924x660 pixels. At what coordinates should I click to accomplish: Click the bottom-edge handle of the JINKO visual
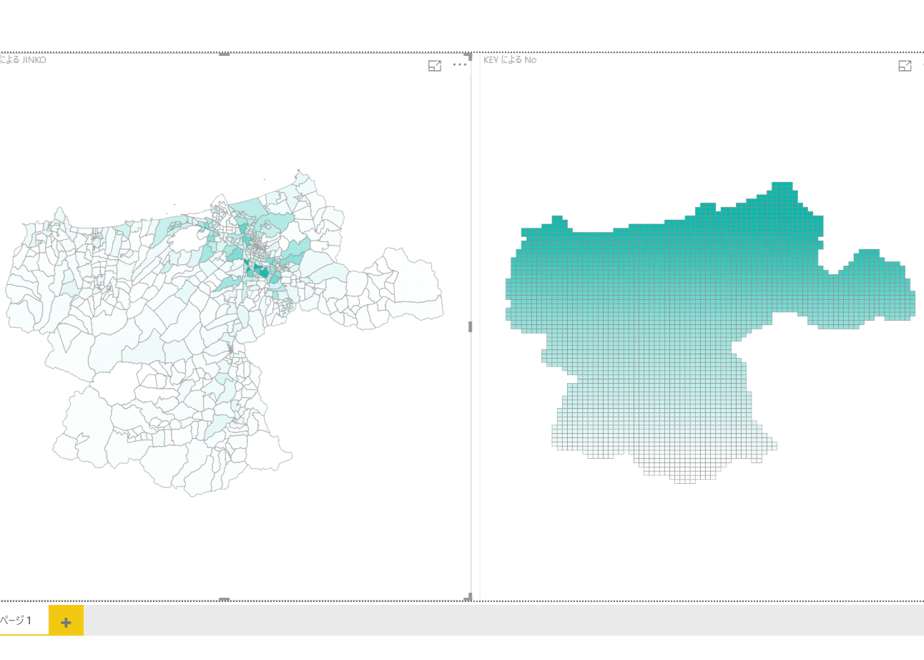coord(225,599)
